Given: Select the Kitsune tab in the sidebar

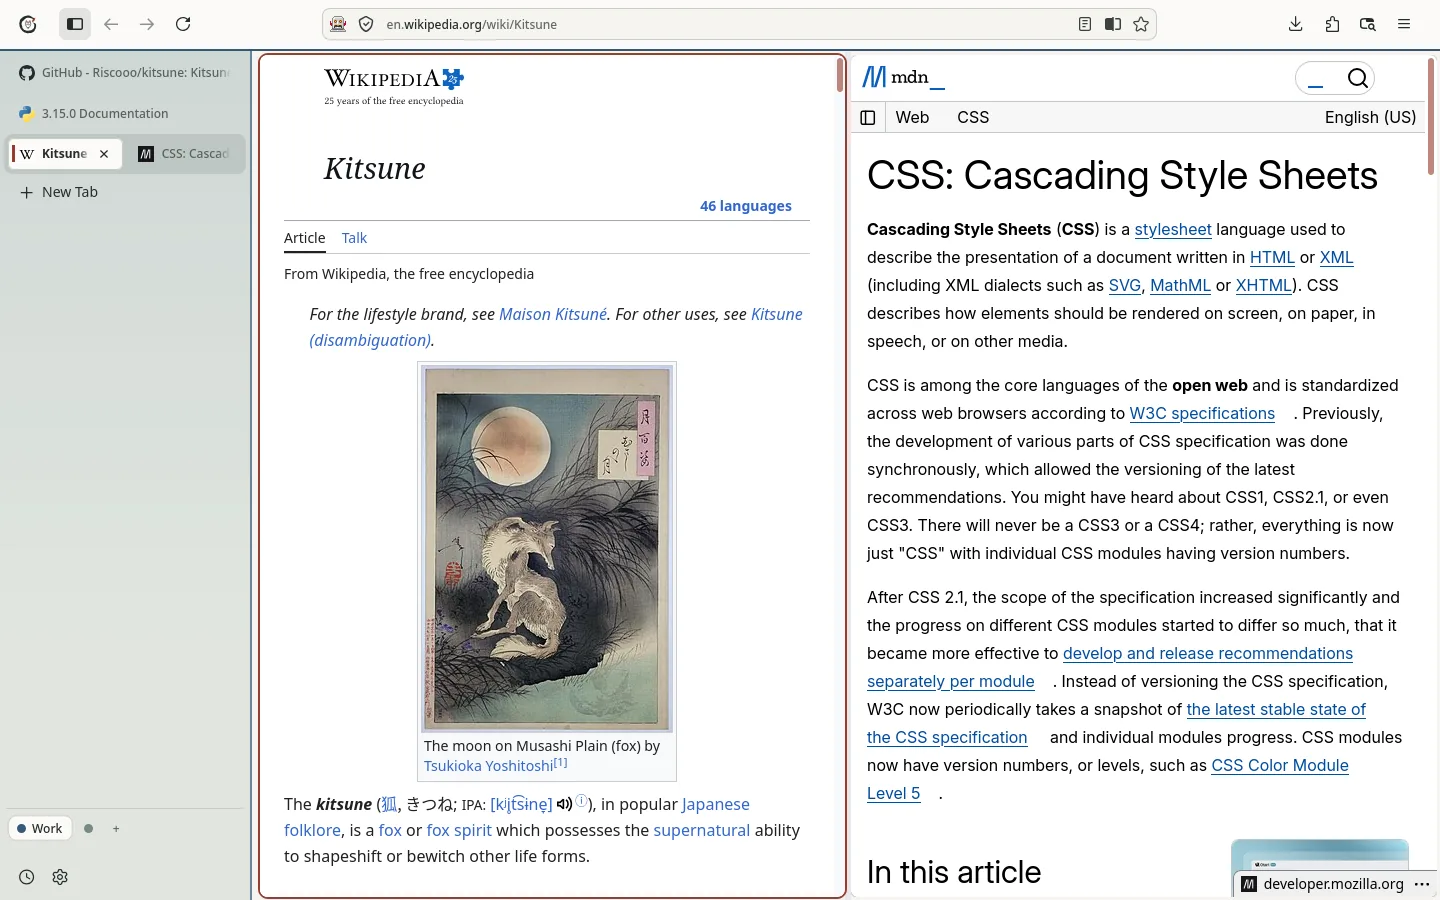Looking at the screenshot, I should click(66, 154).
